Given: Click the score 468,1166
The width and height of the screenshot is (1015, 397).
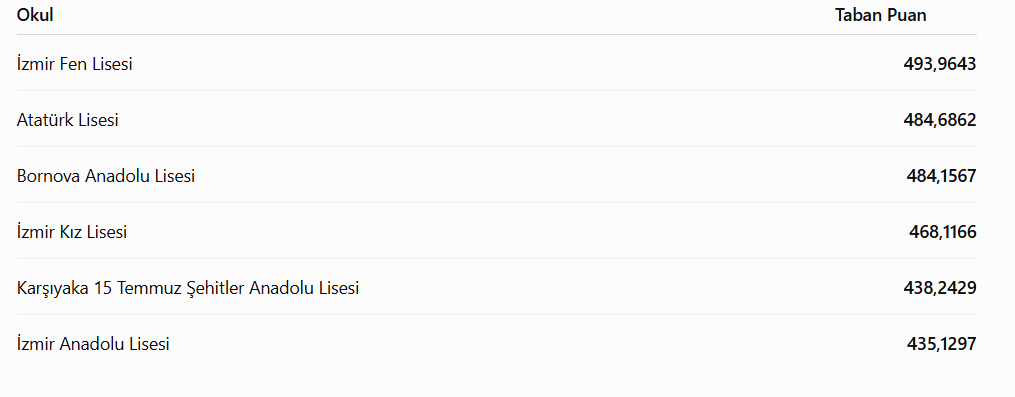Looking at the screenshot, I should click(x=942, y=231).
